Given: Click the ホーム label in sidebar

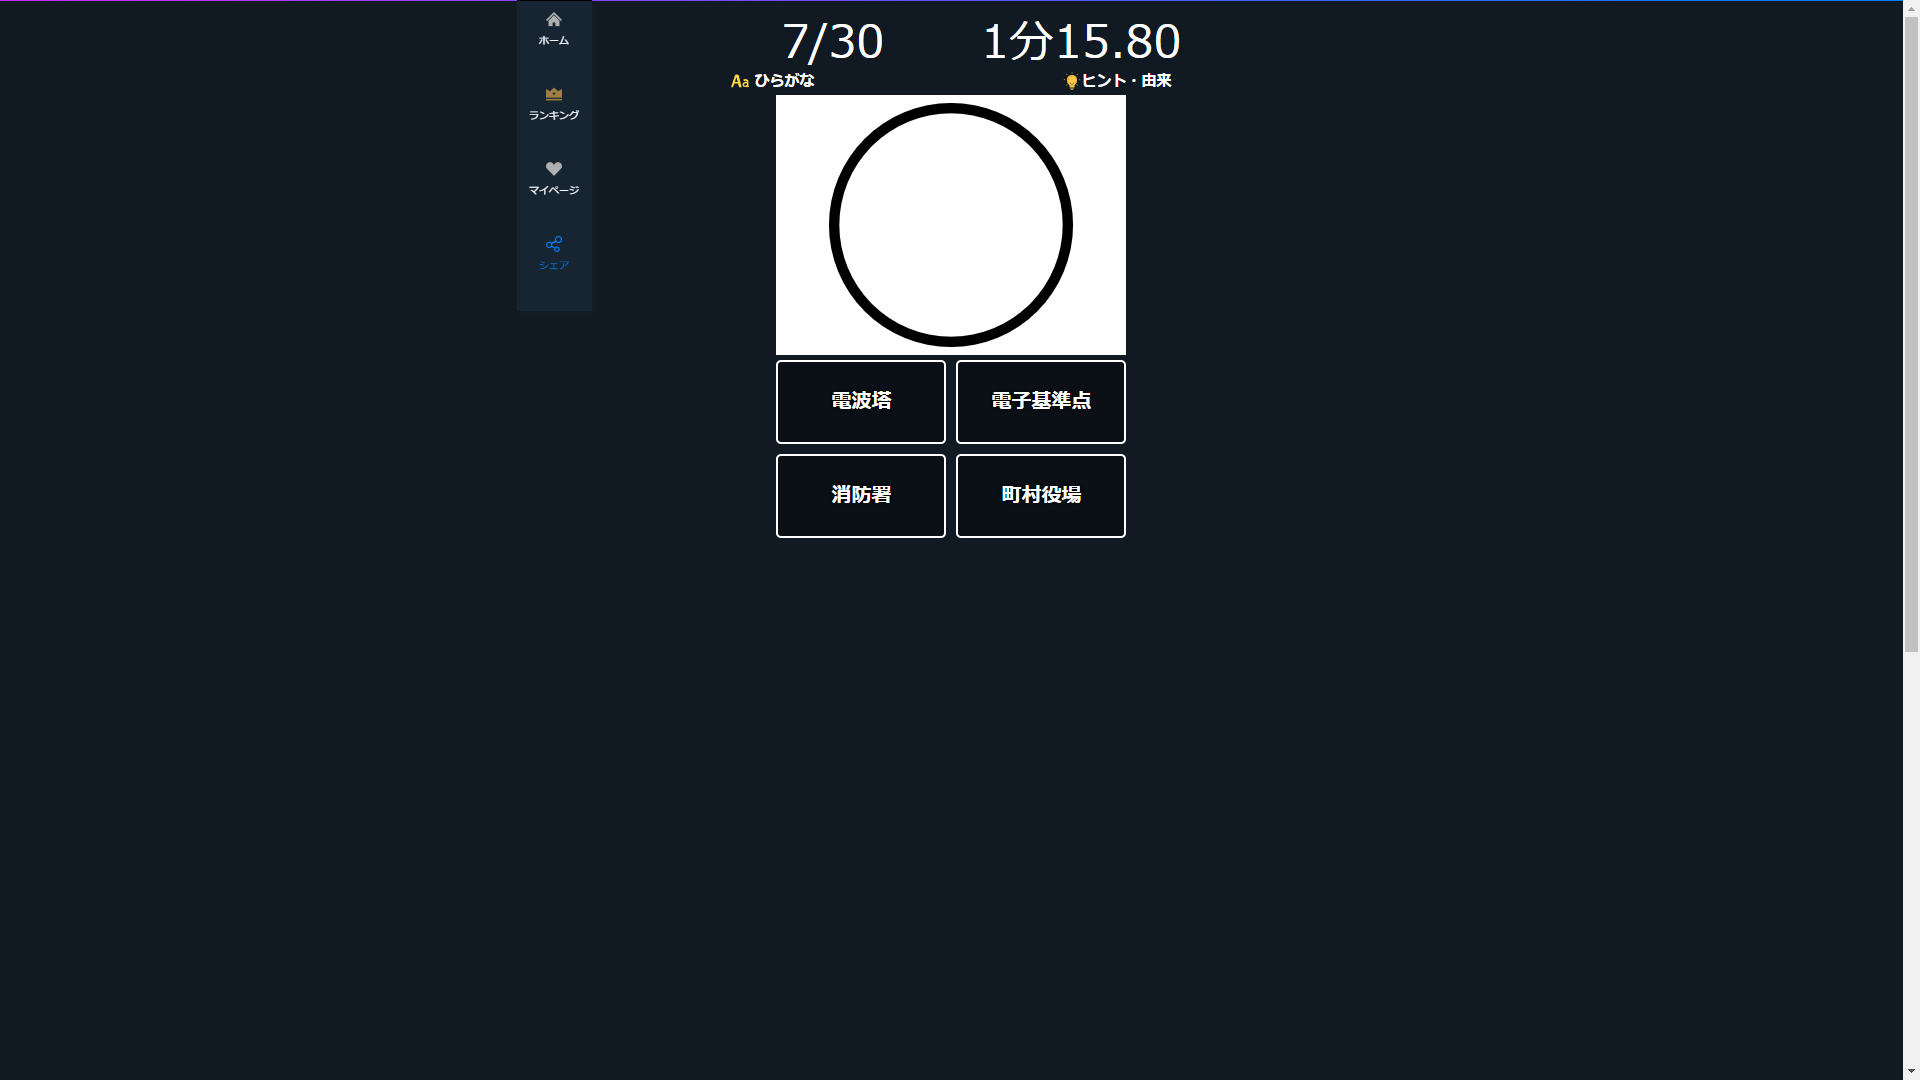Looking at the screenshot, I should [553, 41].
